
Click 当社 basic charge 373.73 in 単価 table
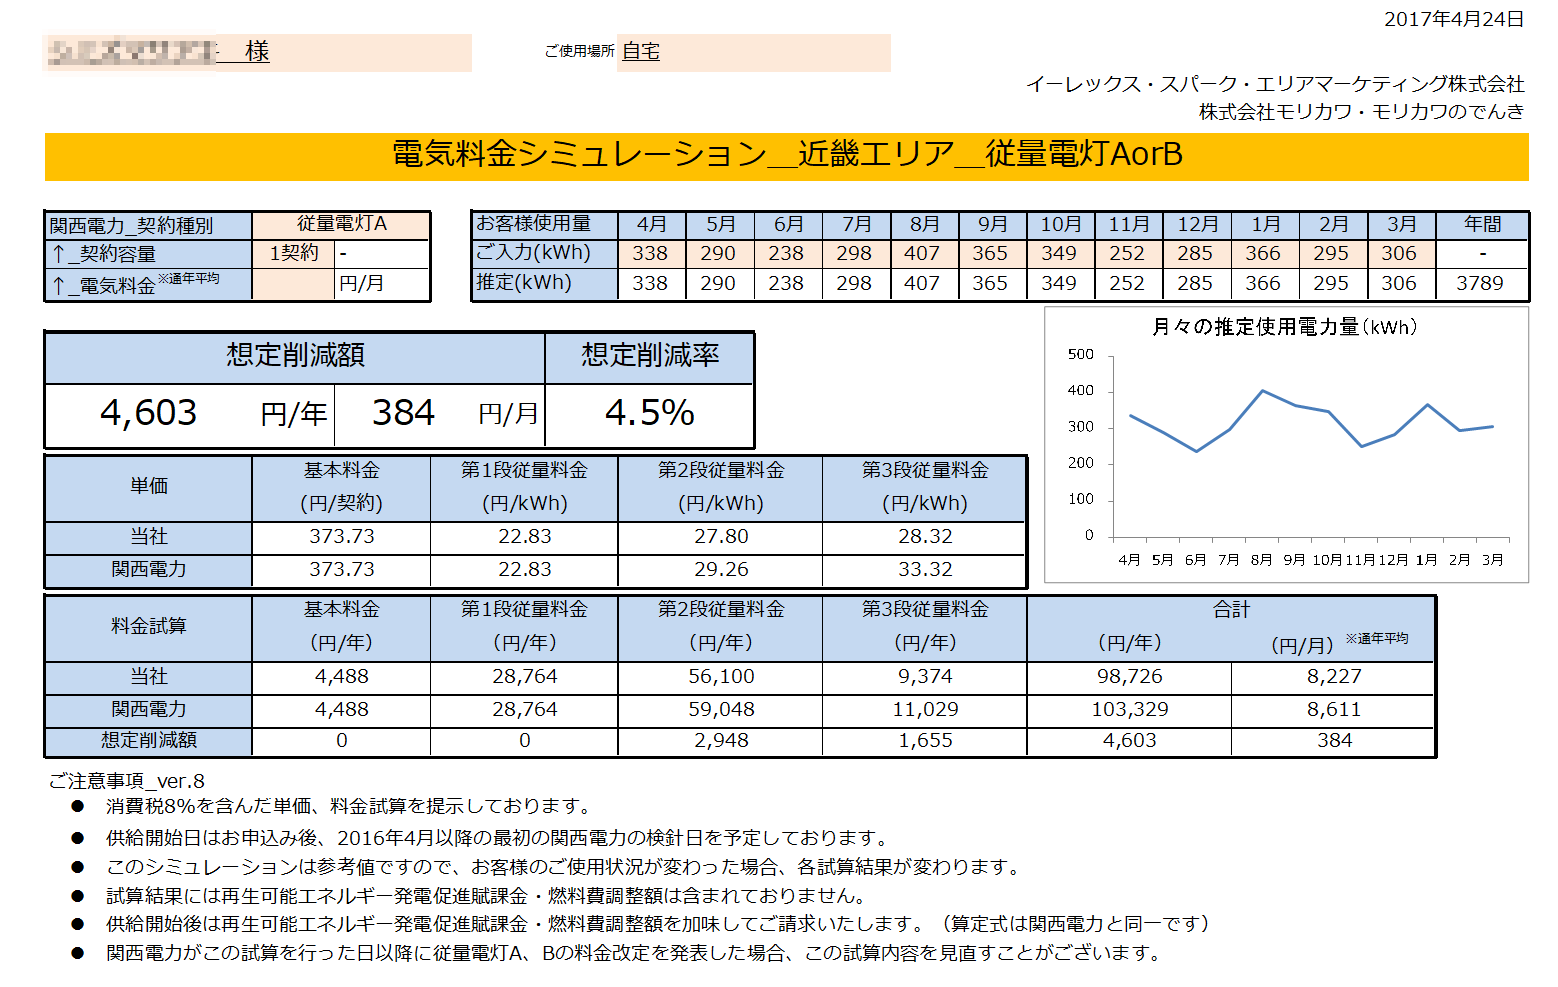(342, 537)
